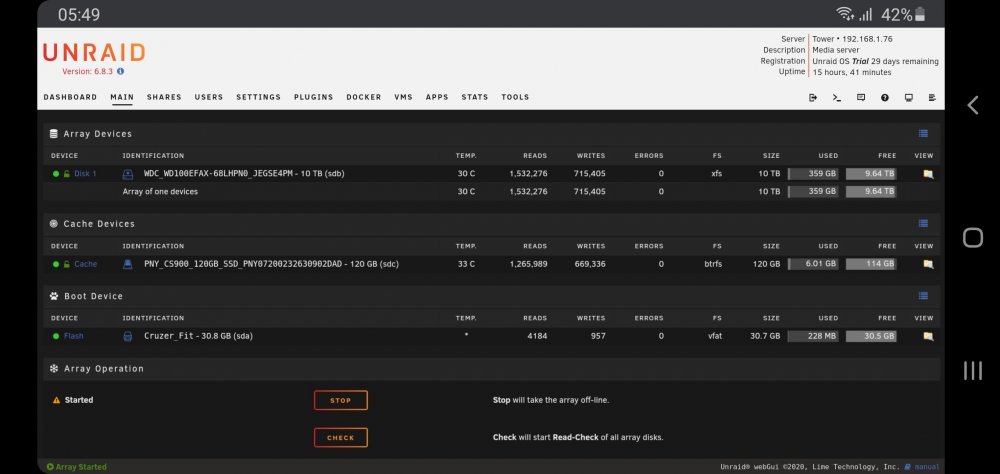Click the version info icon beside 6.8.3
Image resolution: width=1000 pixels, height=474 pixels.
(x=121, y=71)
